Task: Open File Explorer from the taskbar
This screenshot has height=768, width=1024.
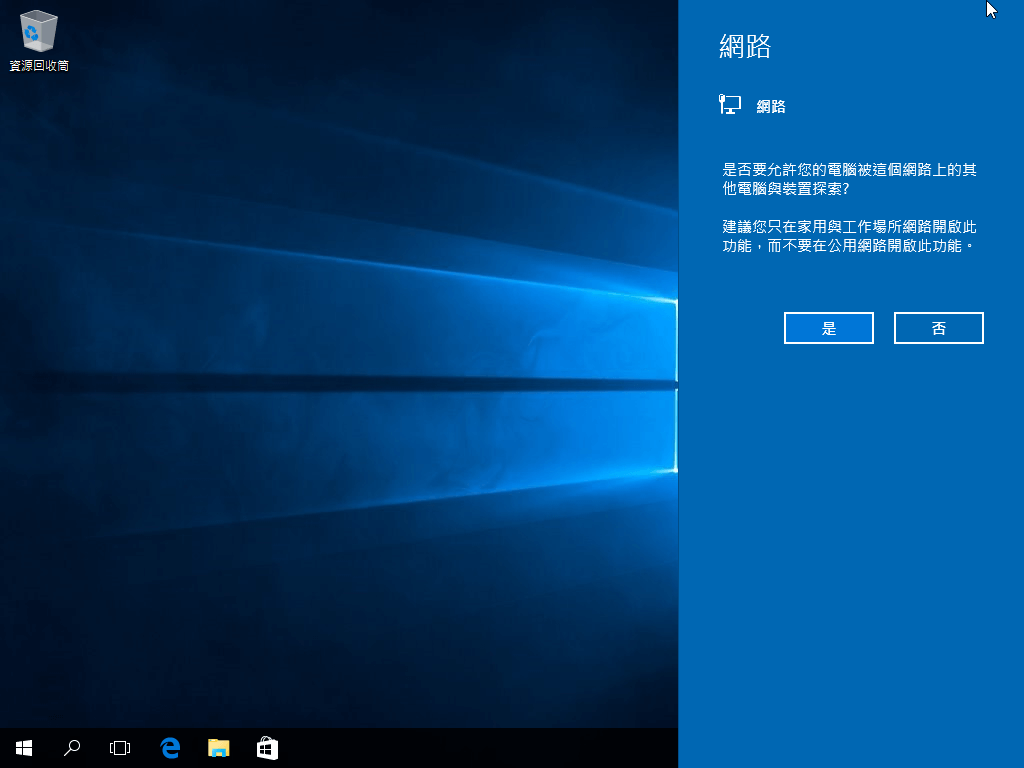Action: pyautogui.click(x=218, y=747)
